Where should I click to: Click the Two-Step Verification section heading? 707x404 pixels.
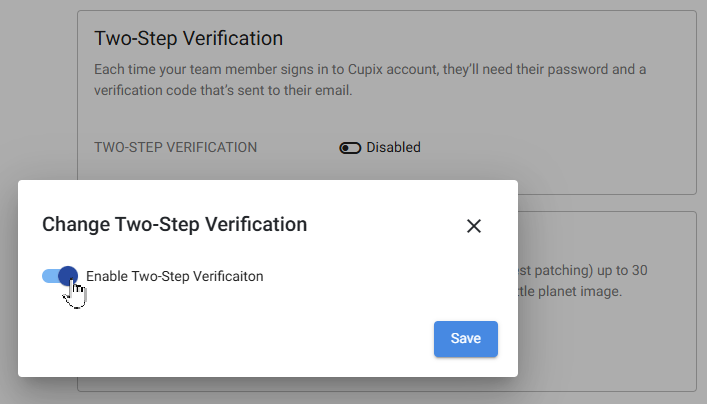pyautogui.click(x=188, y=38)
